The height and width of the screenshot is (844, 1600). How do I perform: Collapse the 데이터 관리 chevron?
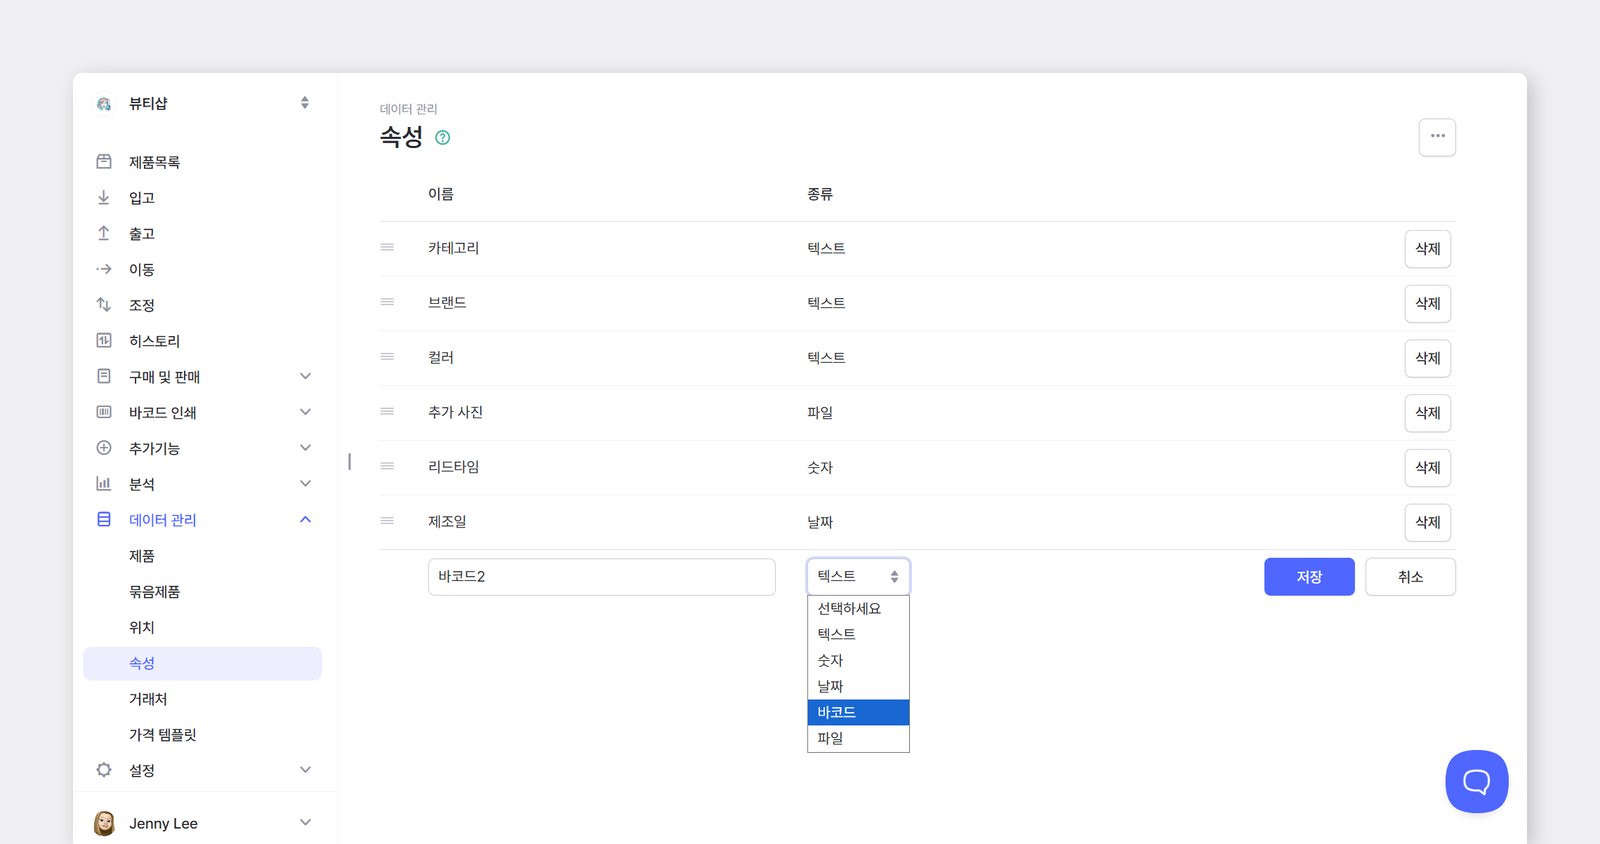coord(306,519)
